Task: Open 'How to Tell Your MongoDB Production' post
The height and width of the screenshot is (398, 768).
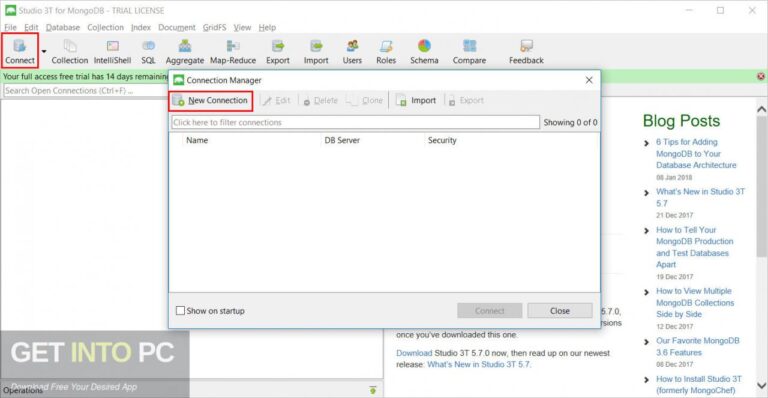Action: tap(695, 247)
